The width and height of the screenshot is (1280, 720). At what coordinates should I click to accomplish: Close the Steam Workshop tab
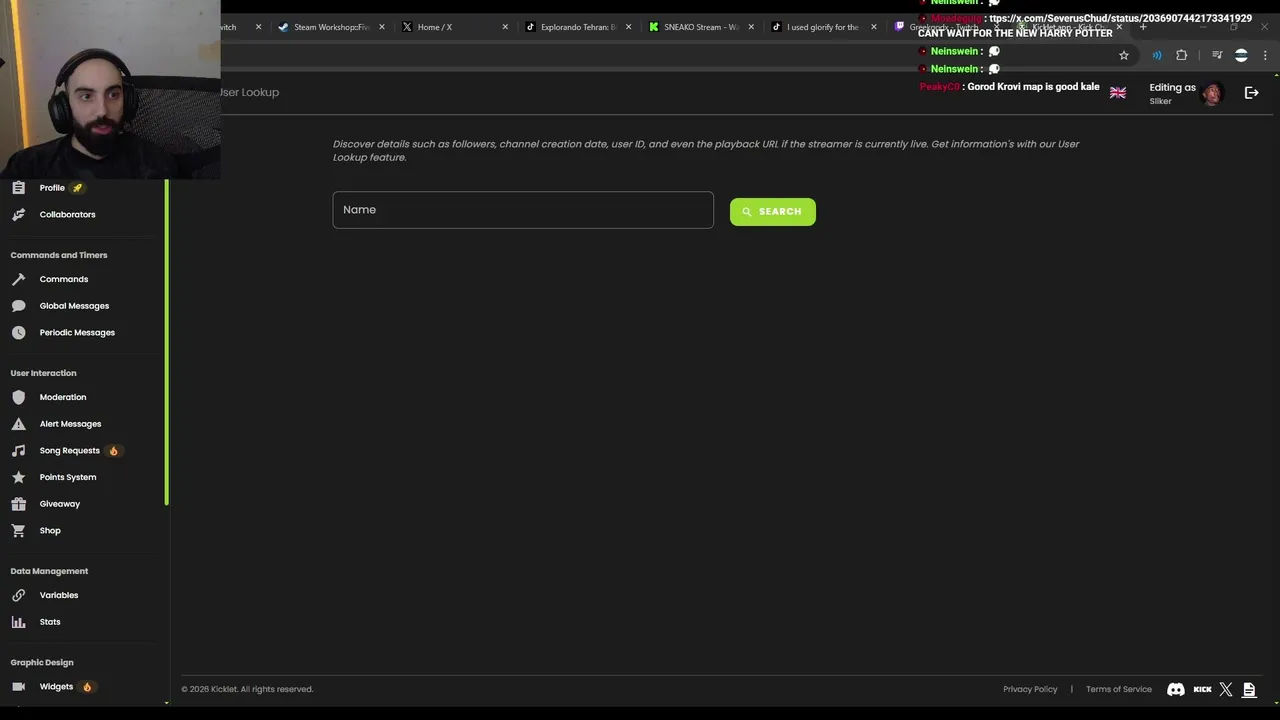382,27
